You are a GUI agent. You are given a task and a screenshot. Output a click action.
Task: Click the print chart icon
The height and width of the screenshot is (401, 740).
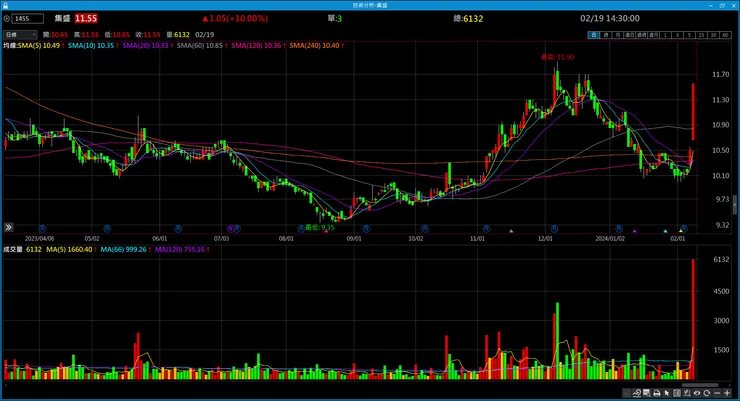tap(656, 393)
